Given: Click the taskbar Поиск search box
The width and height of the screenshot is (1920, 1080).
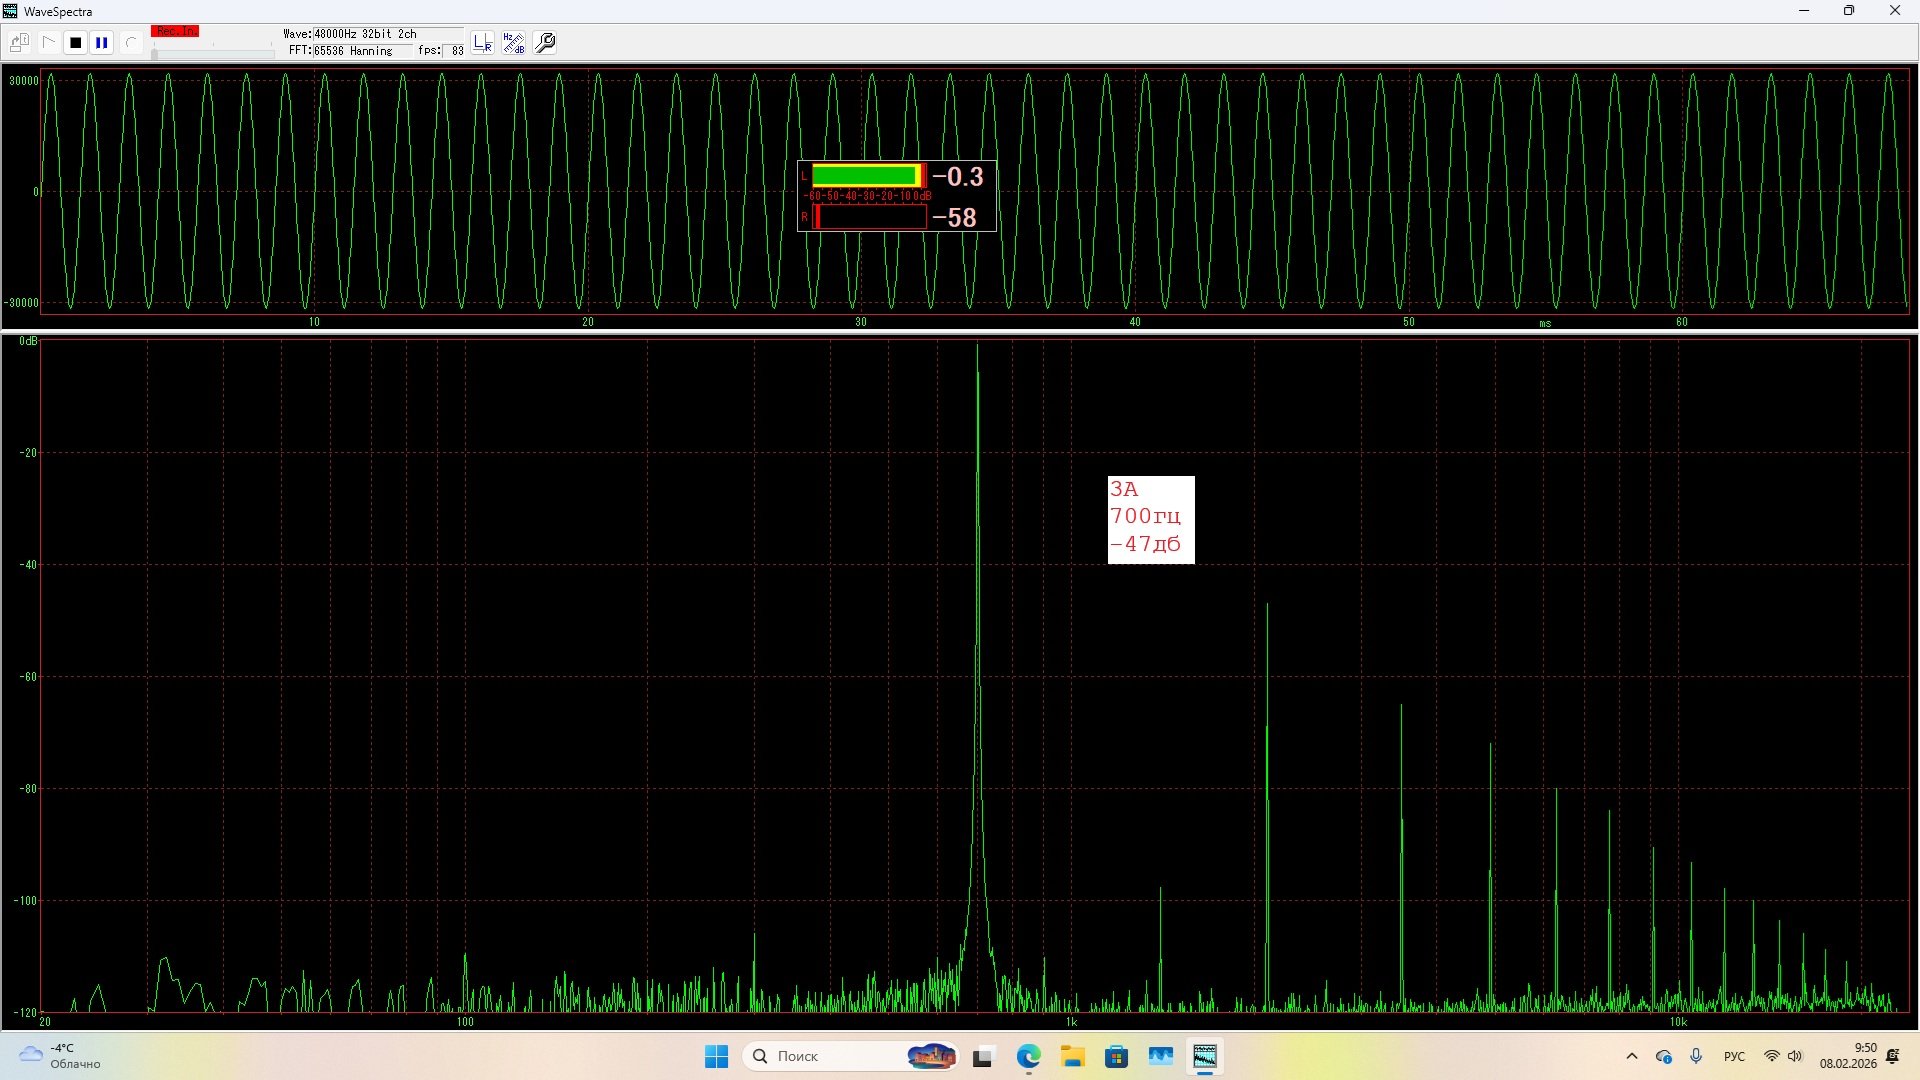Looking at the screenshot, I should [x=830, y=1056].
